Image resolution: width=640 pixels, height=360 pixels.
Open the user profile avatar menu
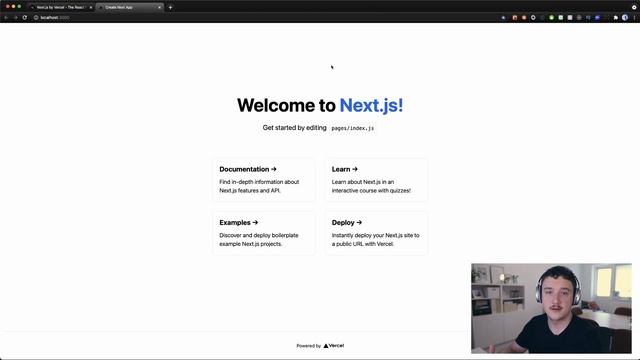[x=624, y=18]
